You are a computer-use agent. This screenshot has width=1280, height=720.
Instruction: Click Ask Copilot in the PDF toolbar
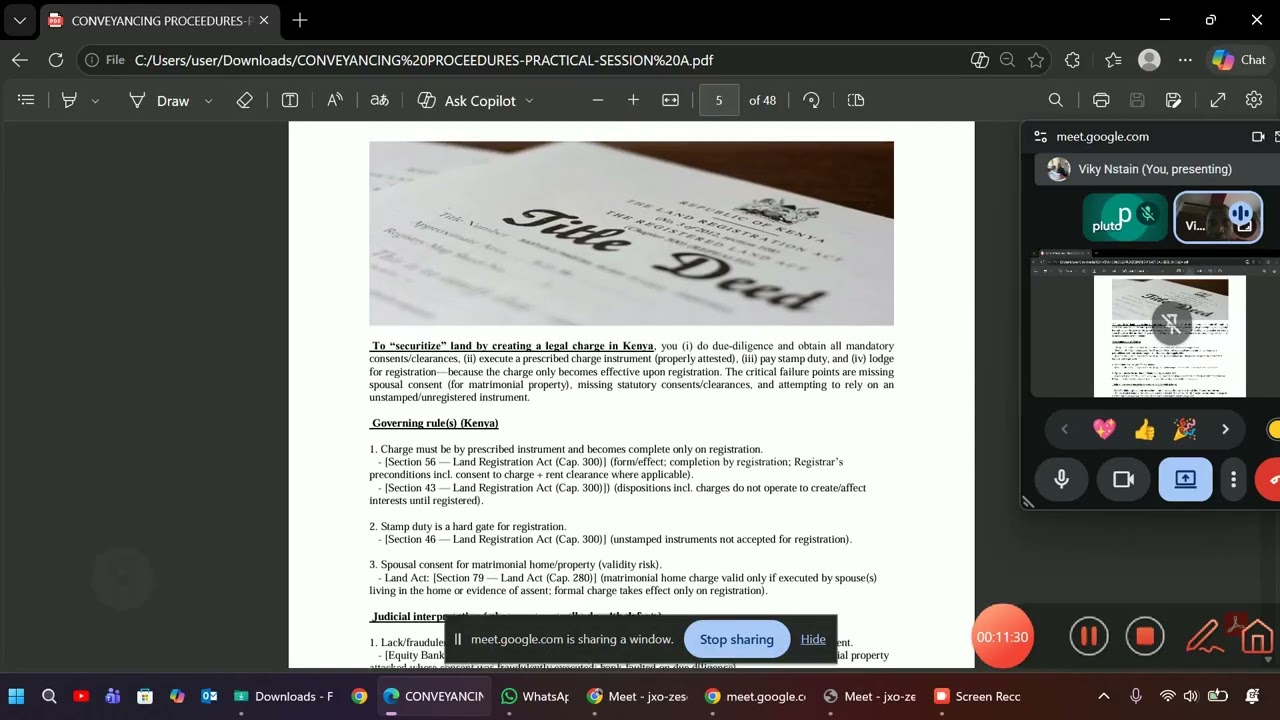(467, 100)
